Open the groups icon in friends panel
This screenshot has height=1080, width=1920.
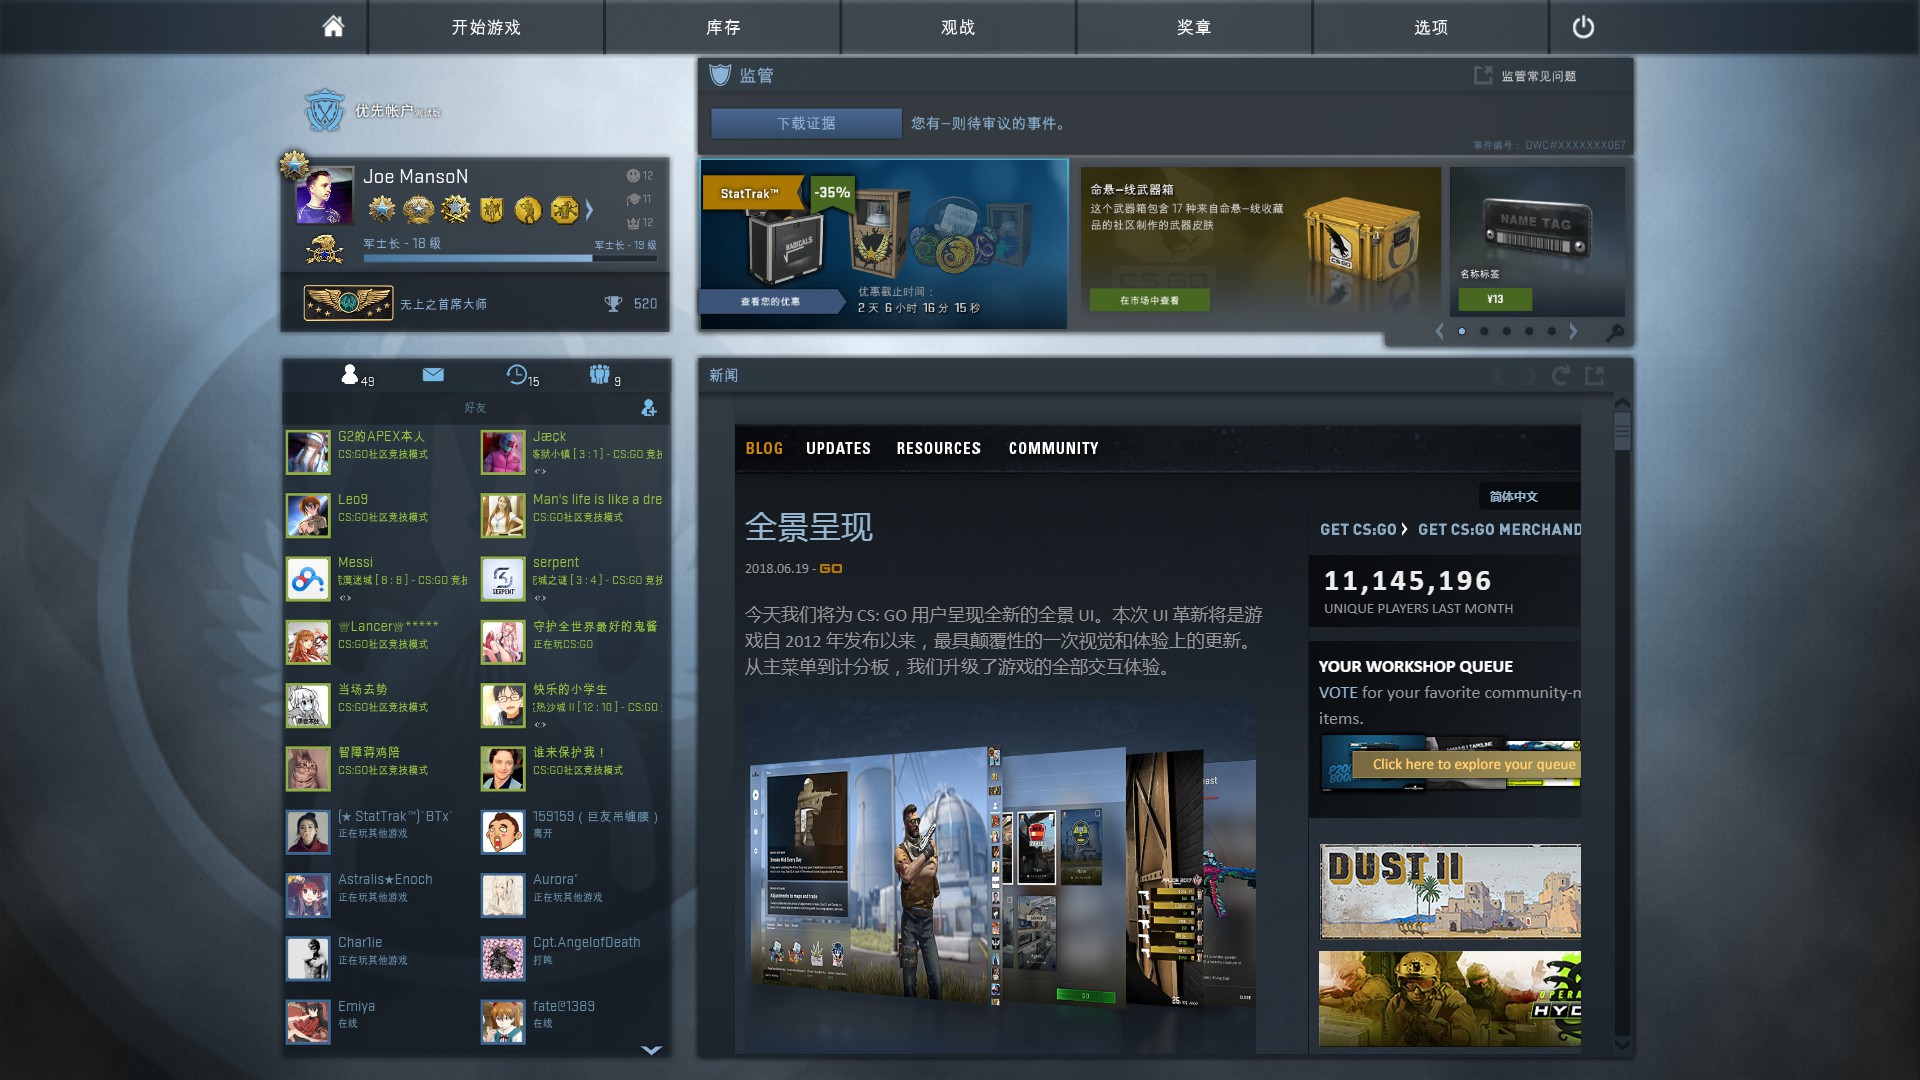pyautogui.click(x=599, y=375)
